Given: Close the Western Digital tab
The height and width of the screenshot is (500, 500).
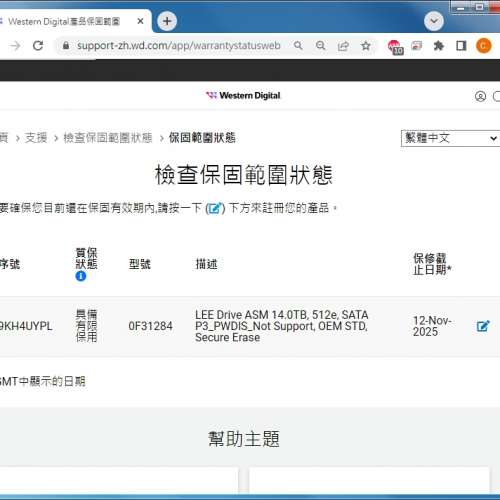Looking at the screenshot, I should [x=140, y=21].
